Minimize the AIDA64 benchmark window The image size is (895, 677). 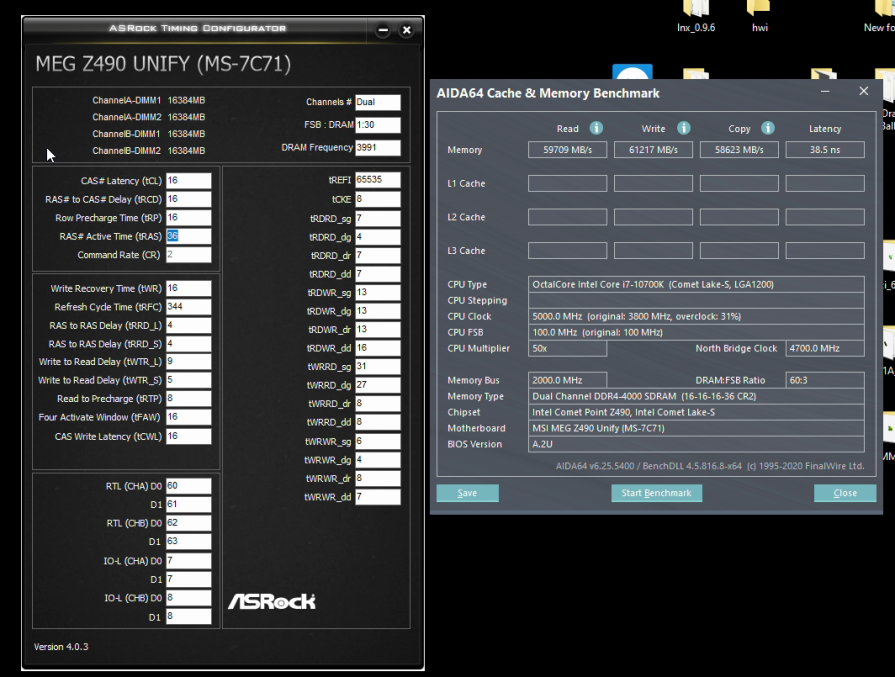(825, 91)
